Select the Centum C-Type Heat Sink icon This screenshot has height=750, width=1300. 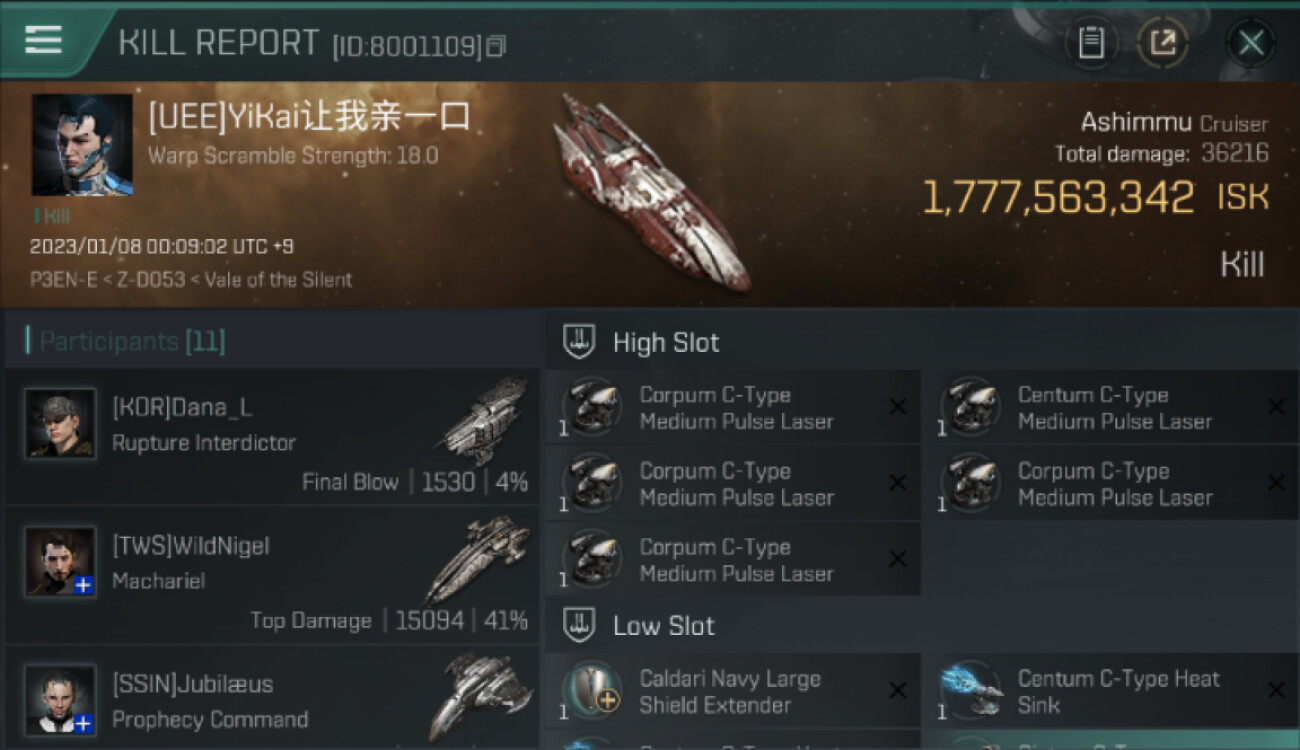point(971,691)
